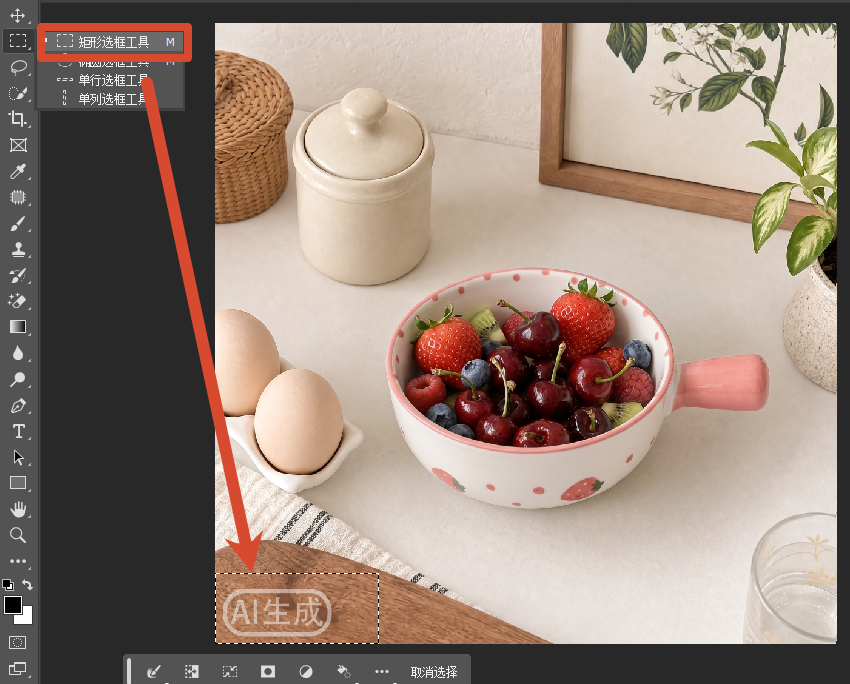
Task: Select the Crop tool
Action: (x=17, y=119)
